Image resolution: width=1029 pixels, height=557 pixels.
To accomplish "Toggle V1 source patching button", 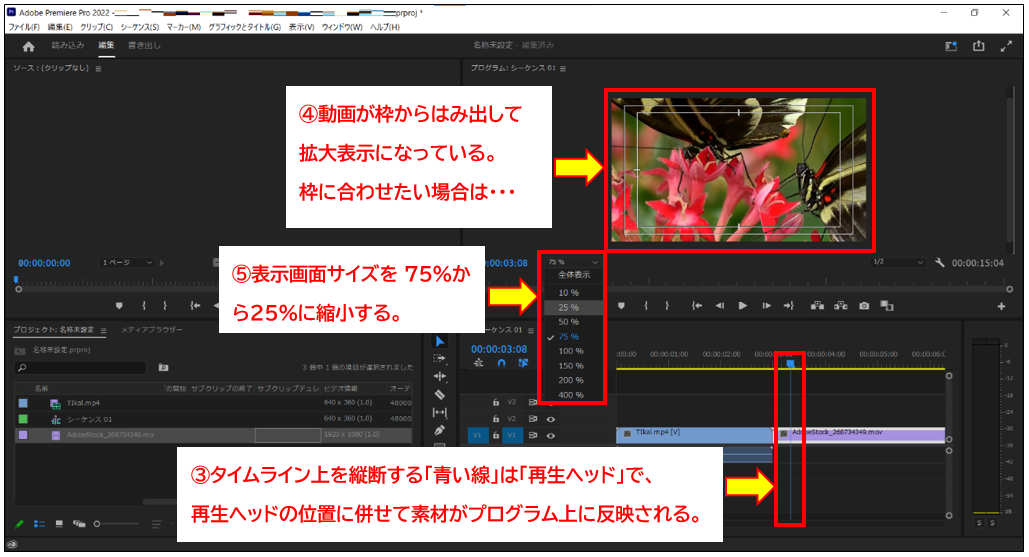I will [x=477, y=435].
